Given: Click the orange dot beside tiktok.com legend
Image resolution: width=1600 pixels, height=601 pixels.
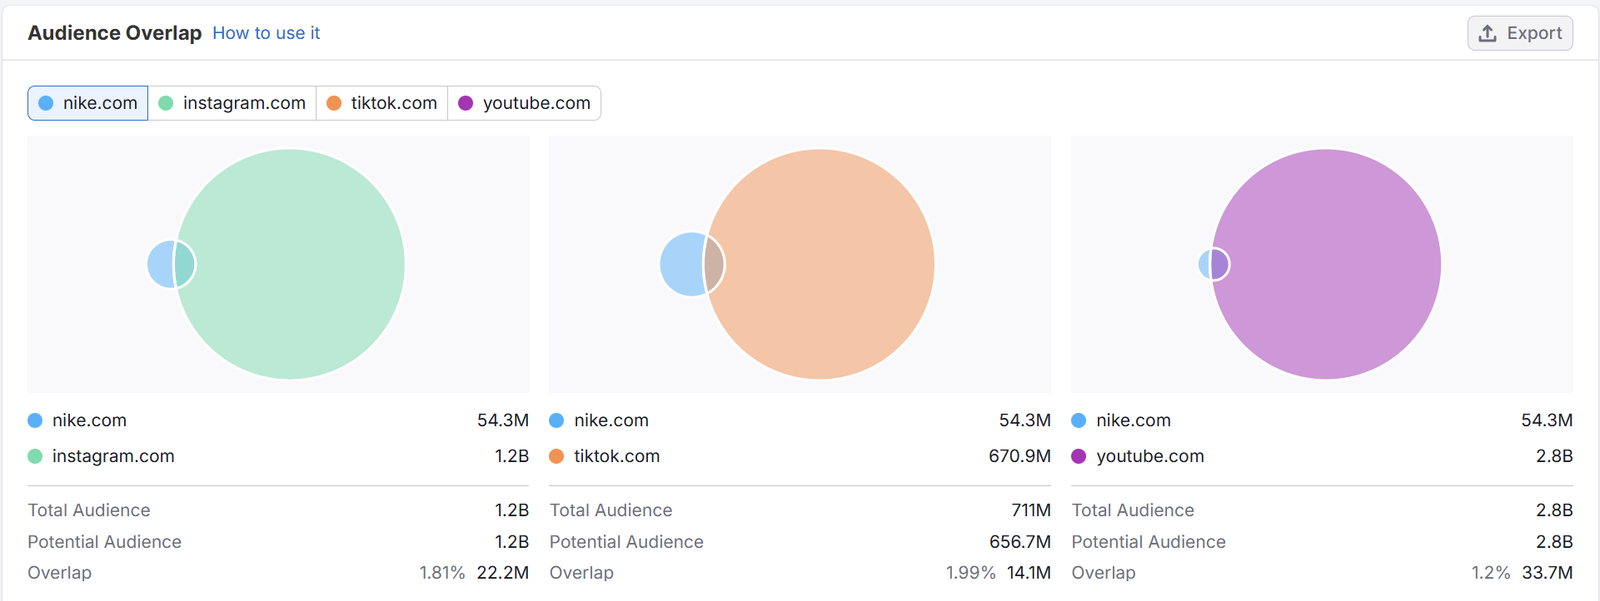Looking at the screenshot, I should [557, 456].
